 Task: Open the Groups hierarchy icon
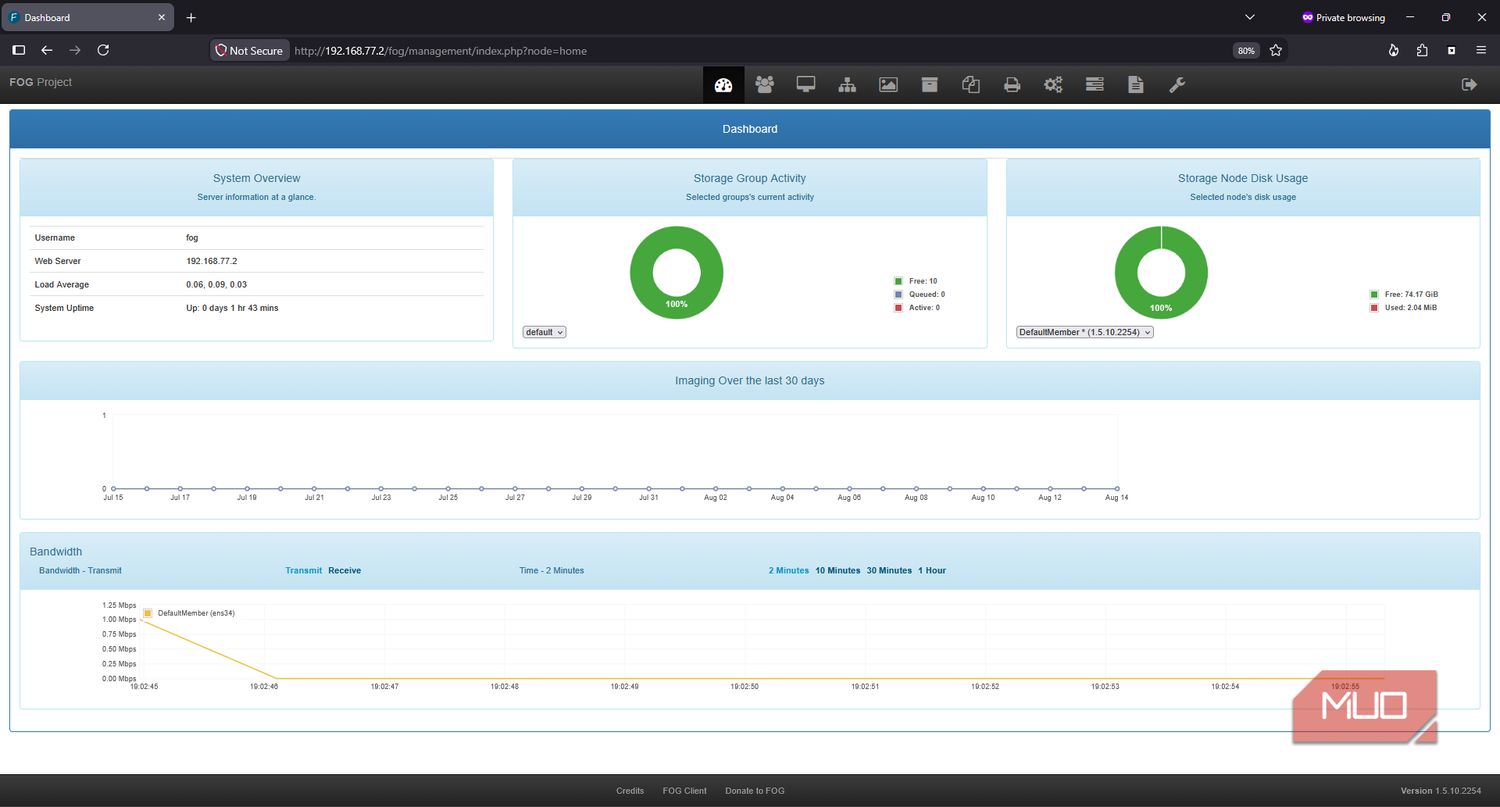click(x=847, y=85)
